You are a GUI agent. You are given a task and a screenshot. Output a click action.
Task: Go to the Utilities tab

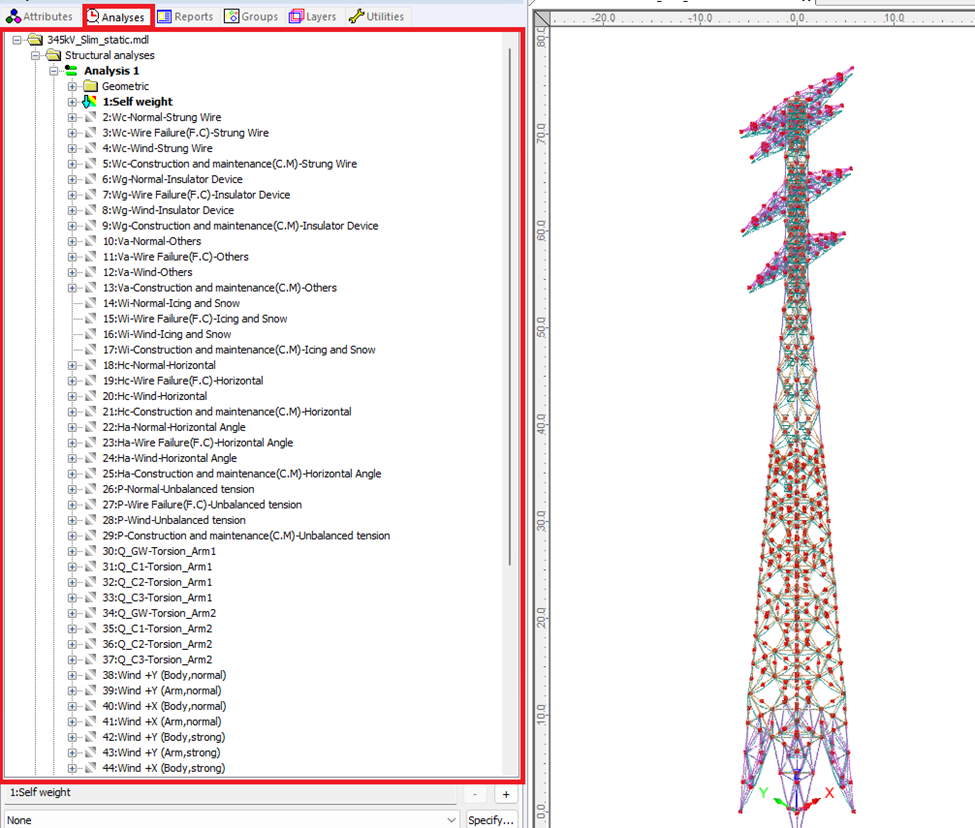(x=376, y=17)
